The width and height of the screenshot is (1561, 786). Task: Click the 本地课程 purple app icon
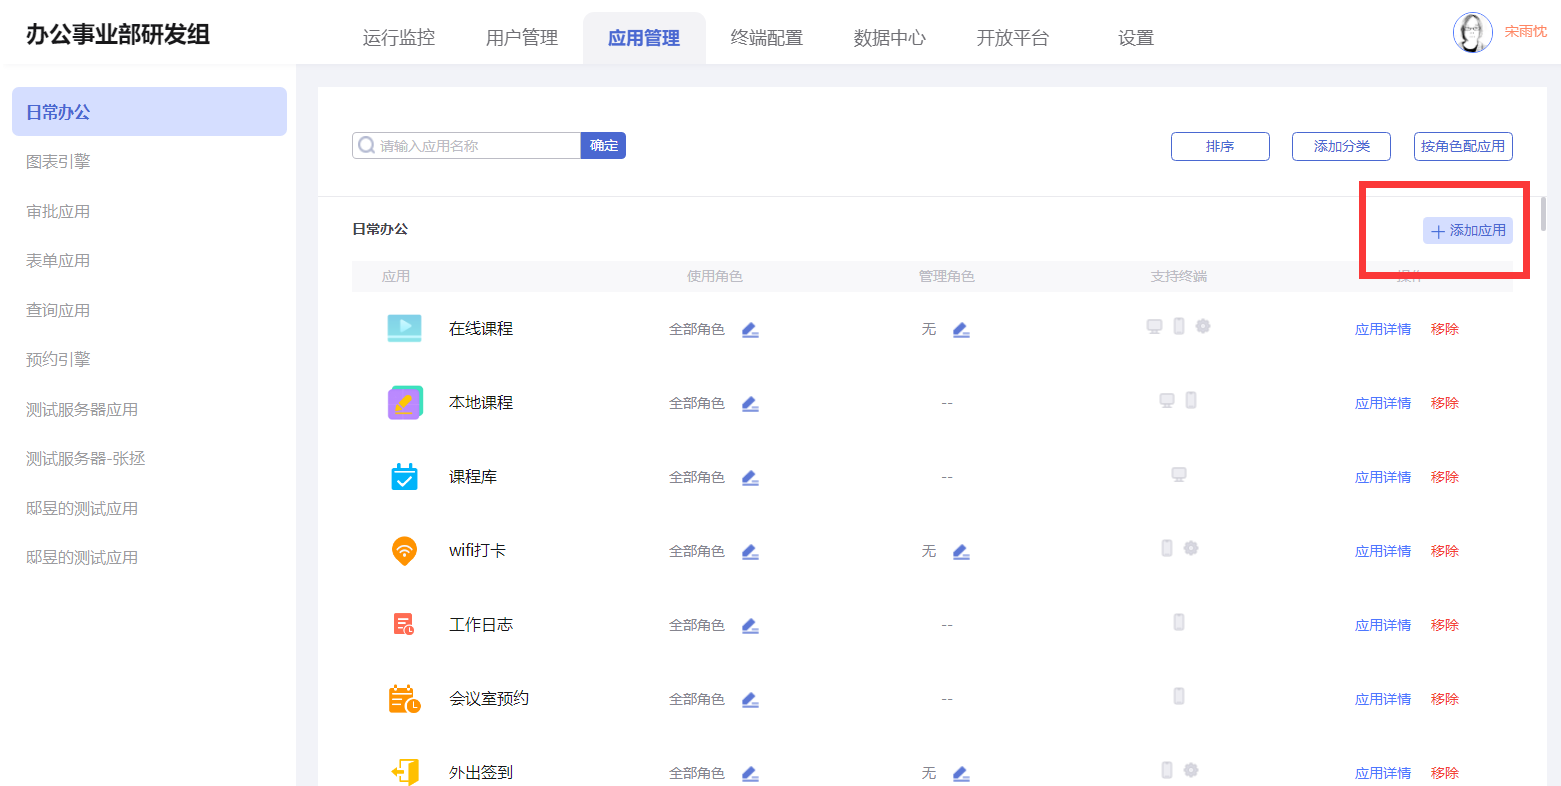tap(404, 403)
